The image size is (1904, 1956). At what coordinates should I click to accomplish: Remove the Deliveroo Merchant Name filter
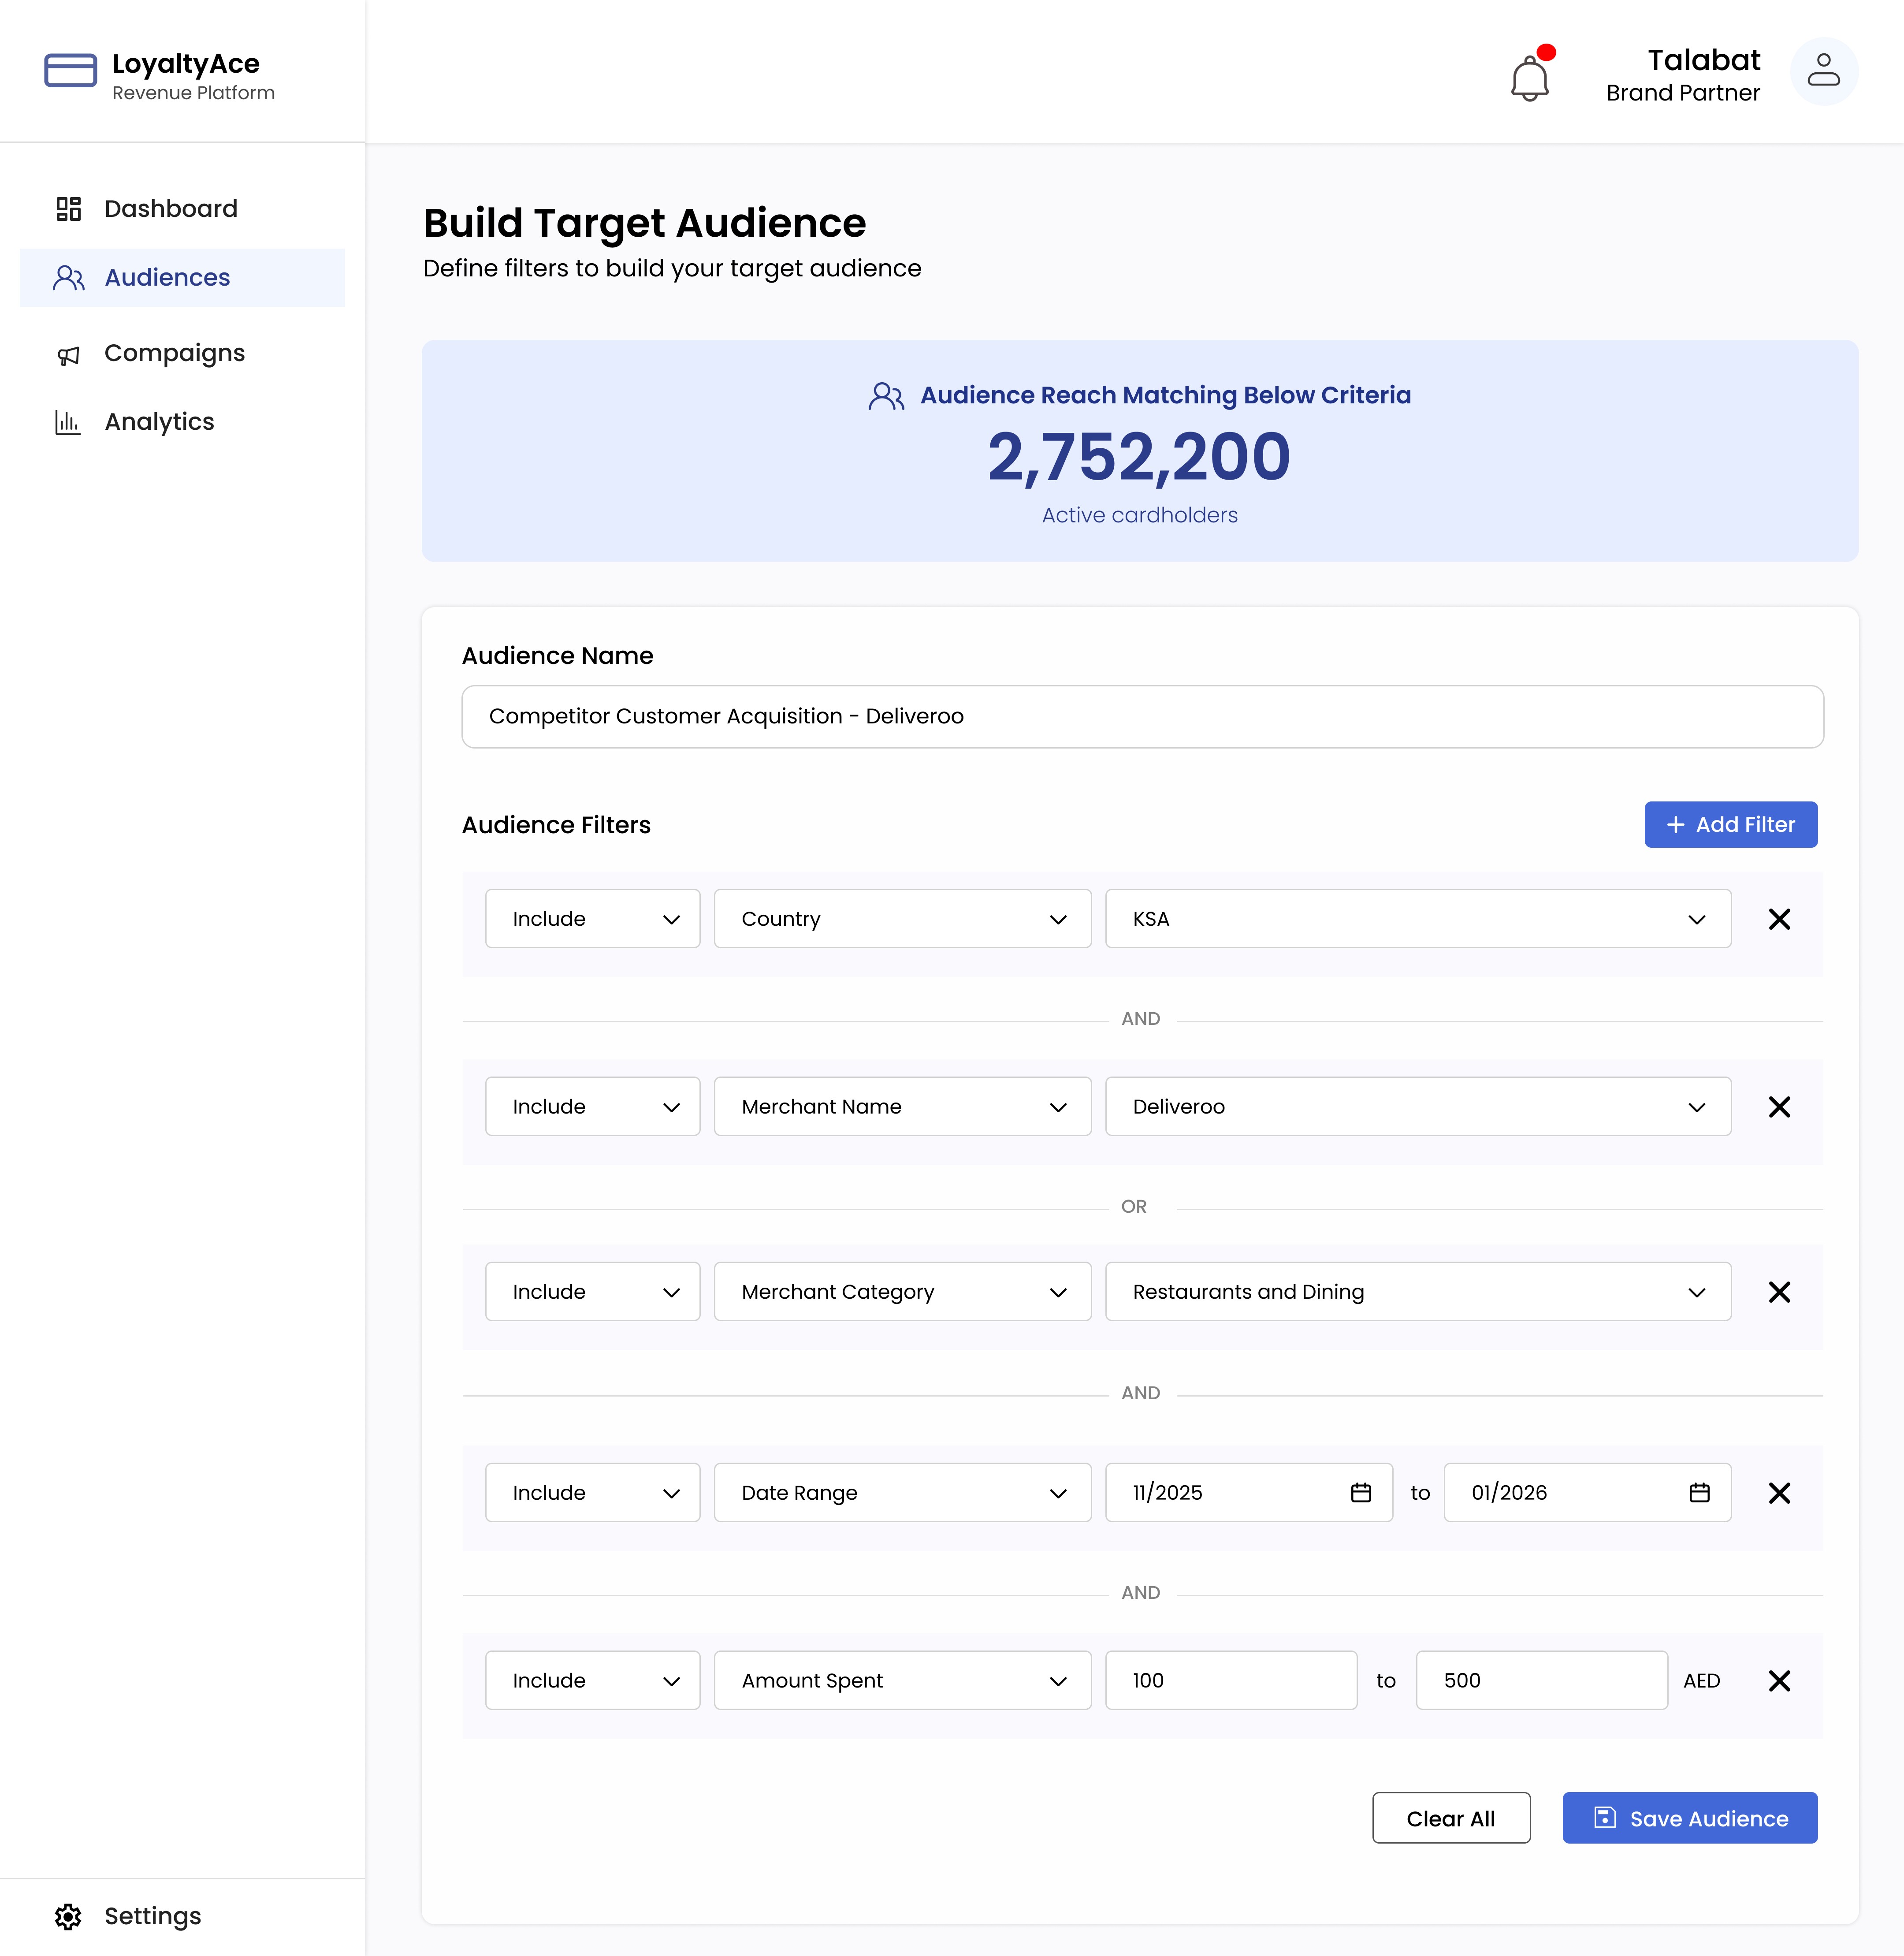1779,1107
